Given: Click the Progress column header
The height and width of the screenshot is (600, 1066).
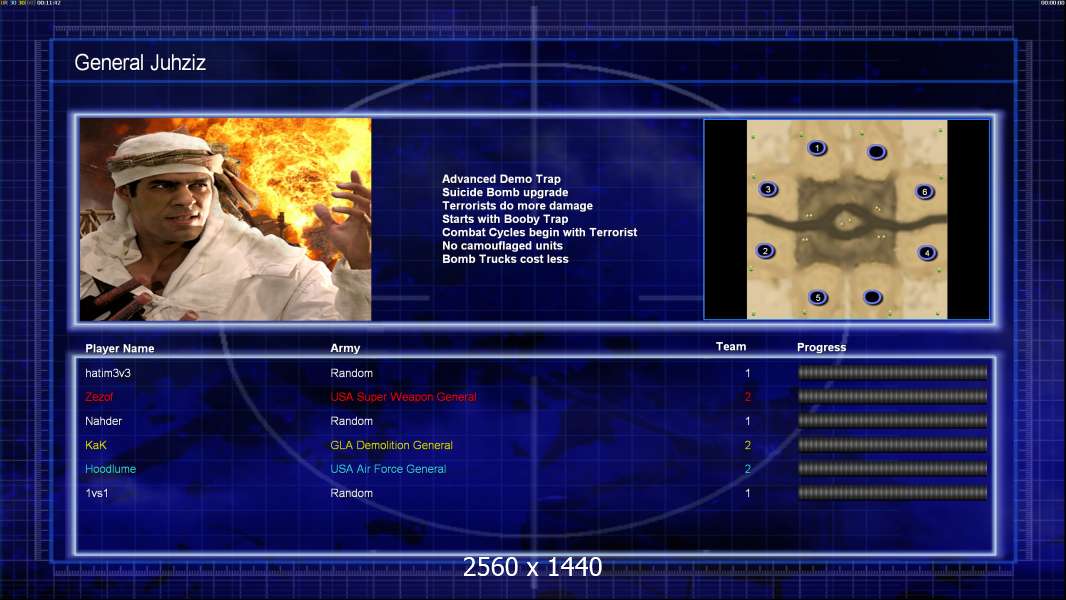Looking at the screenshot, I should click(821, 347).
